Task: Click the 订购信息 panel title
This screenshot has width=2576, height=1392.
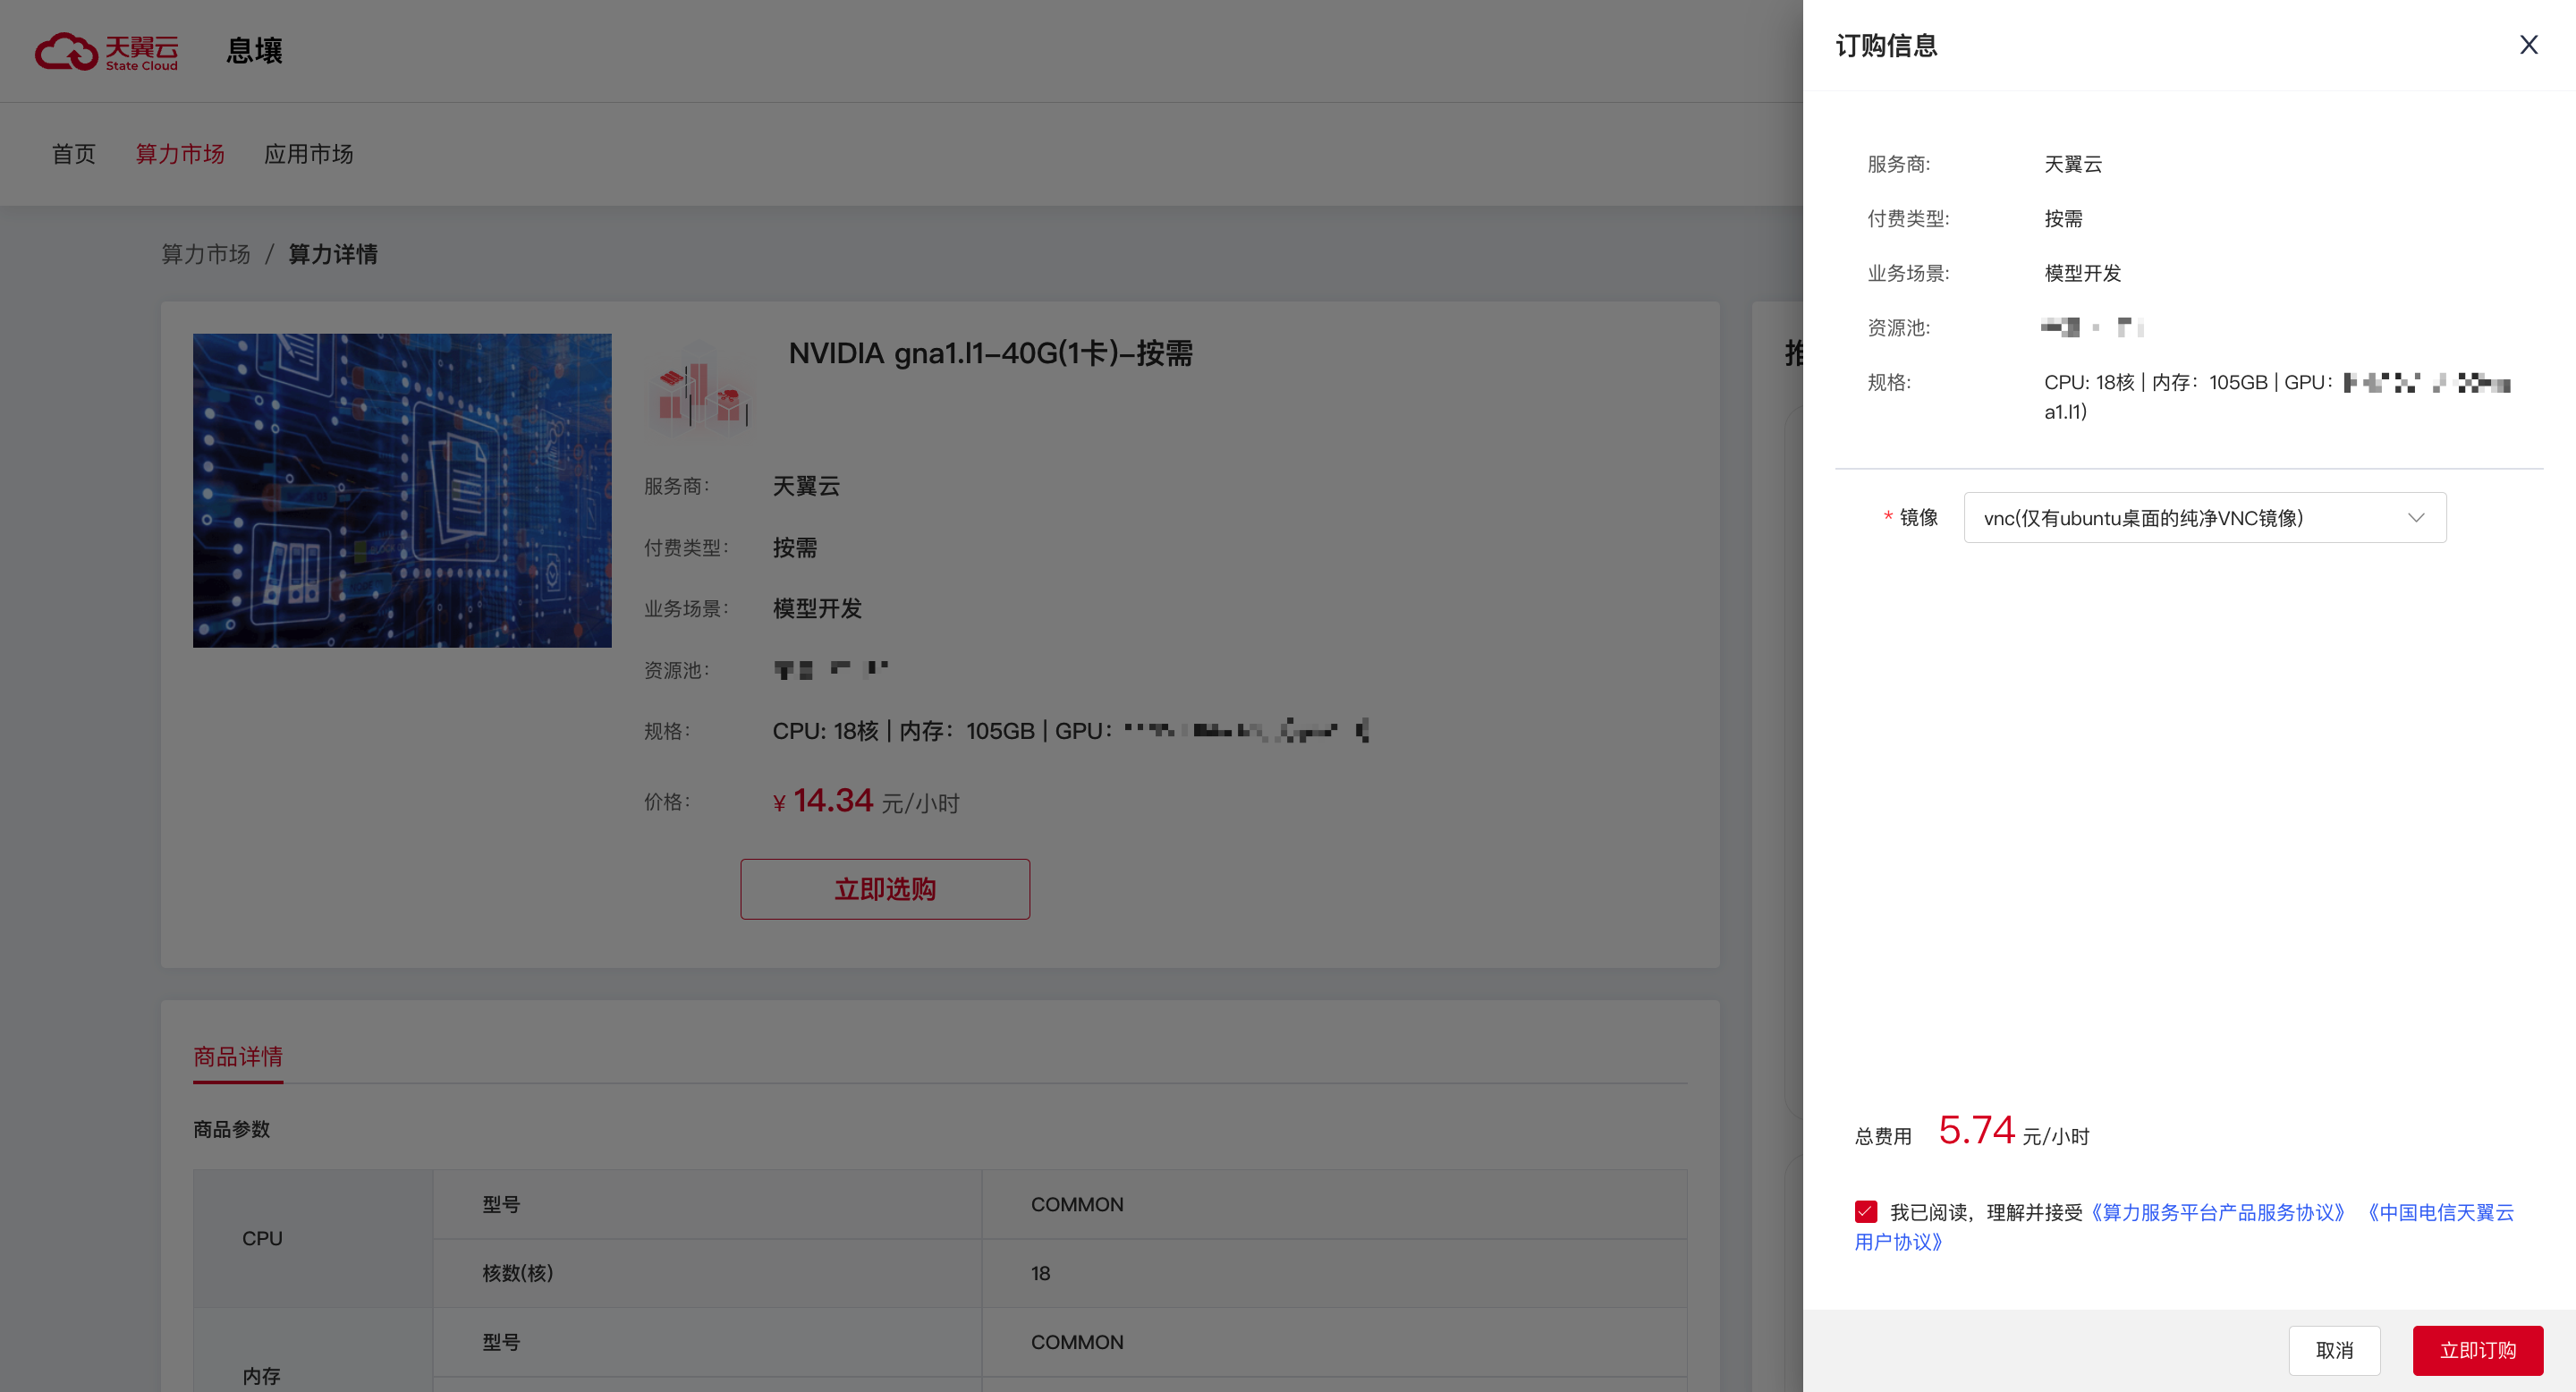Action: click(1886, 46)
